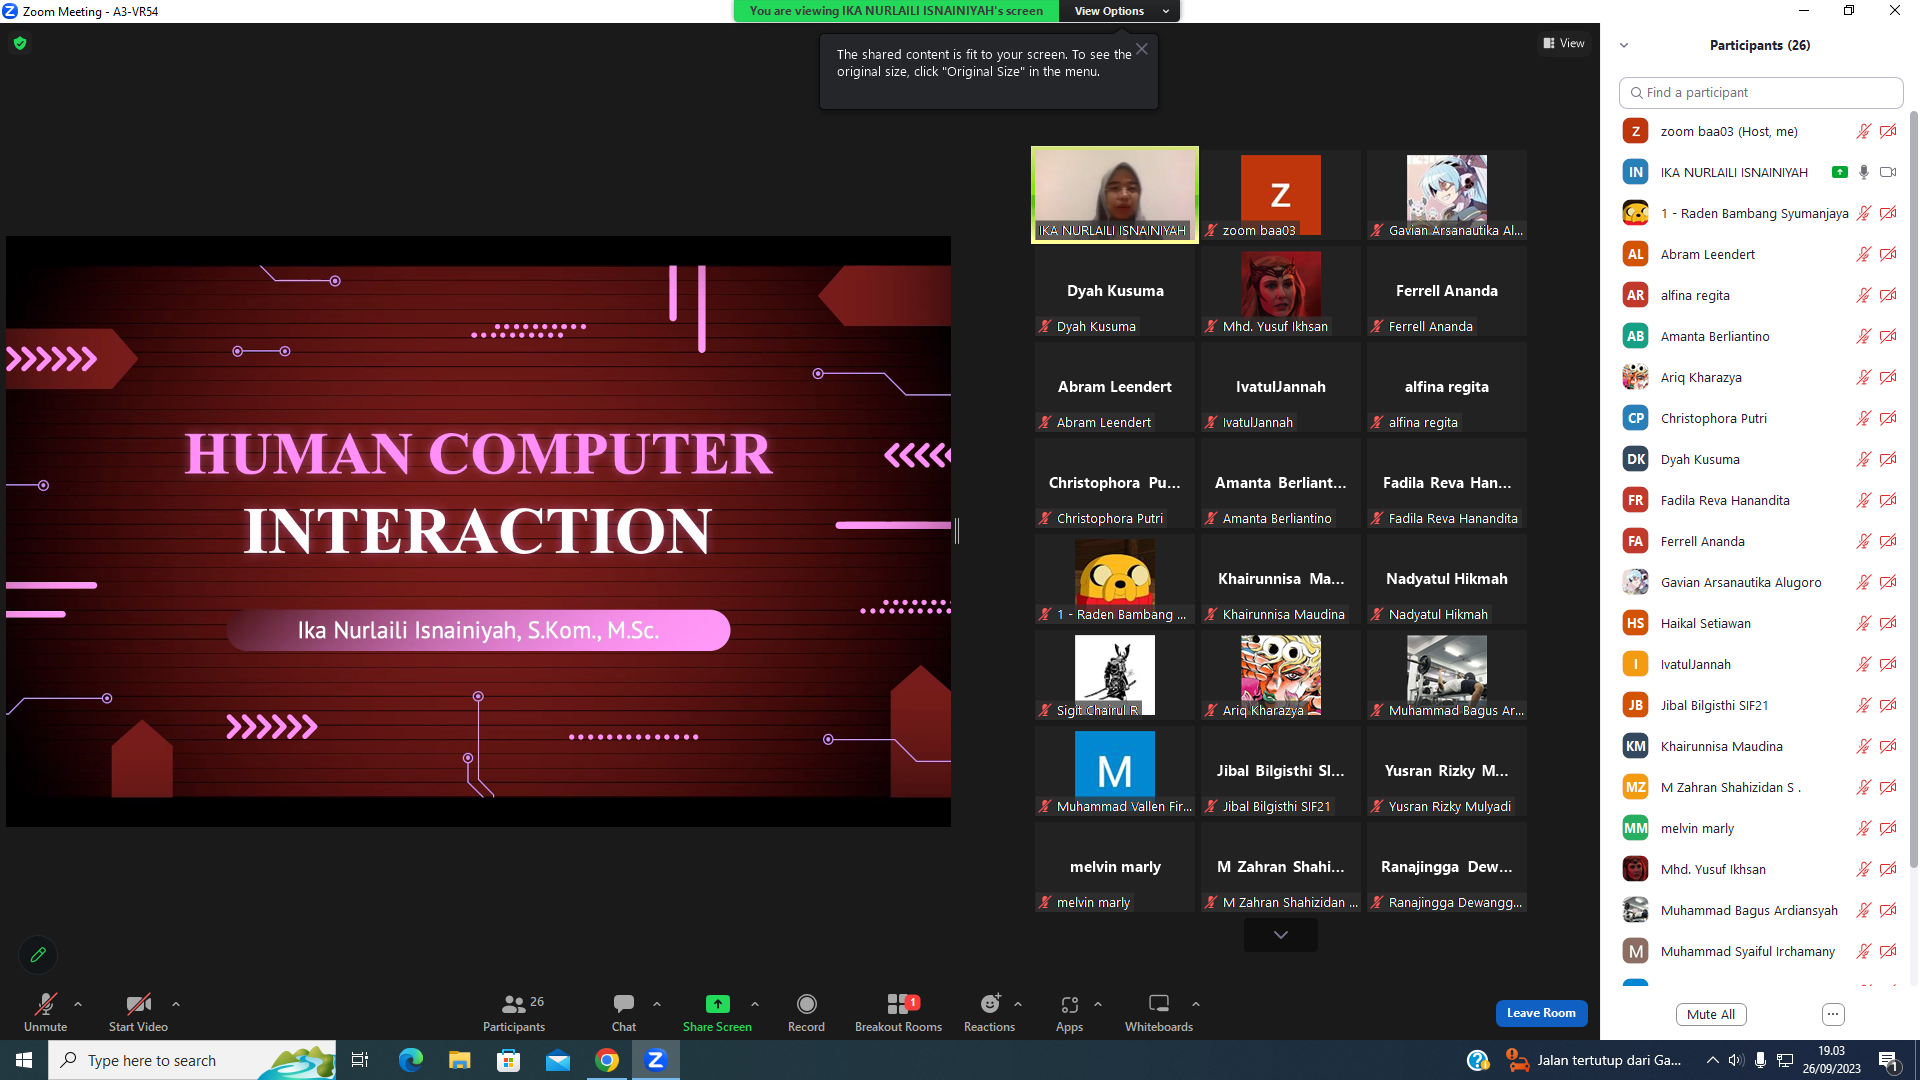The height and width of the screenshot is (1080, 1920).
Task: Show hidden system tray icons
Action: 1712,1060
